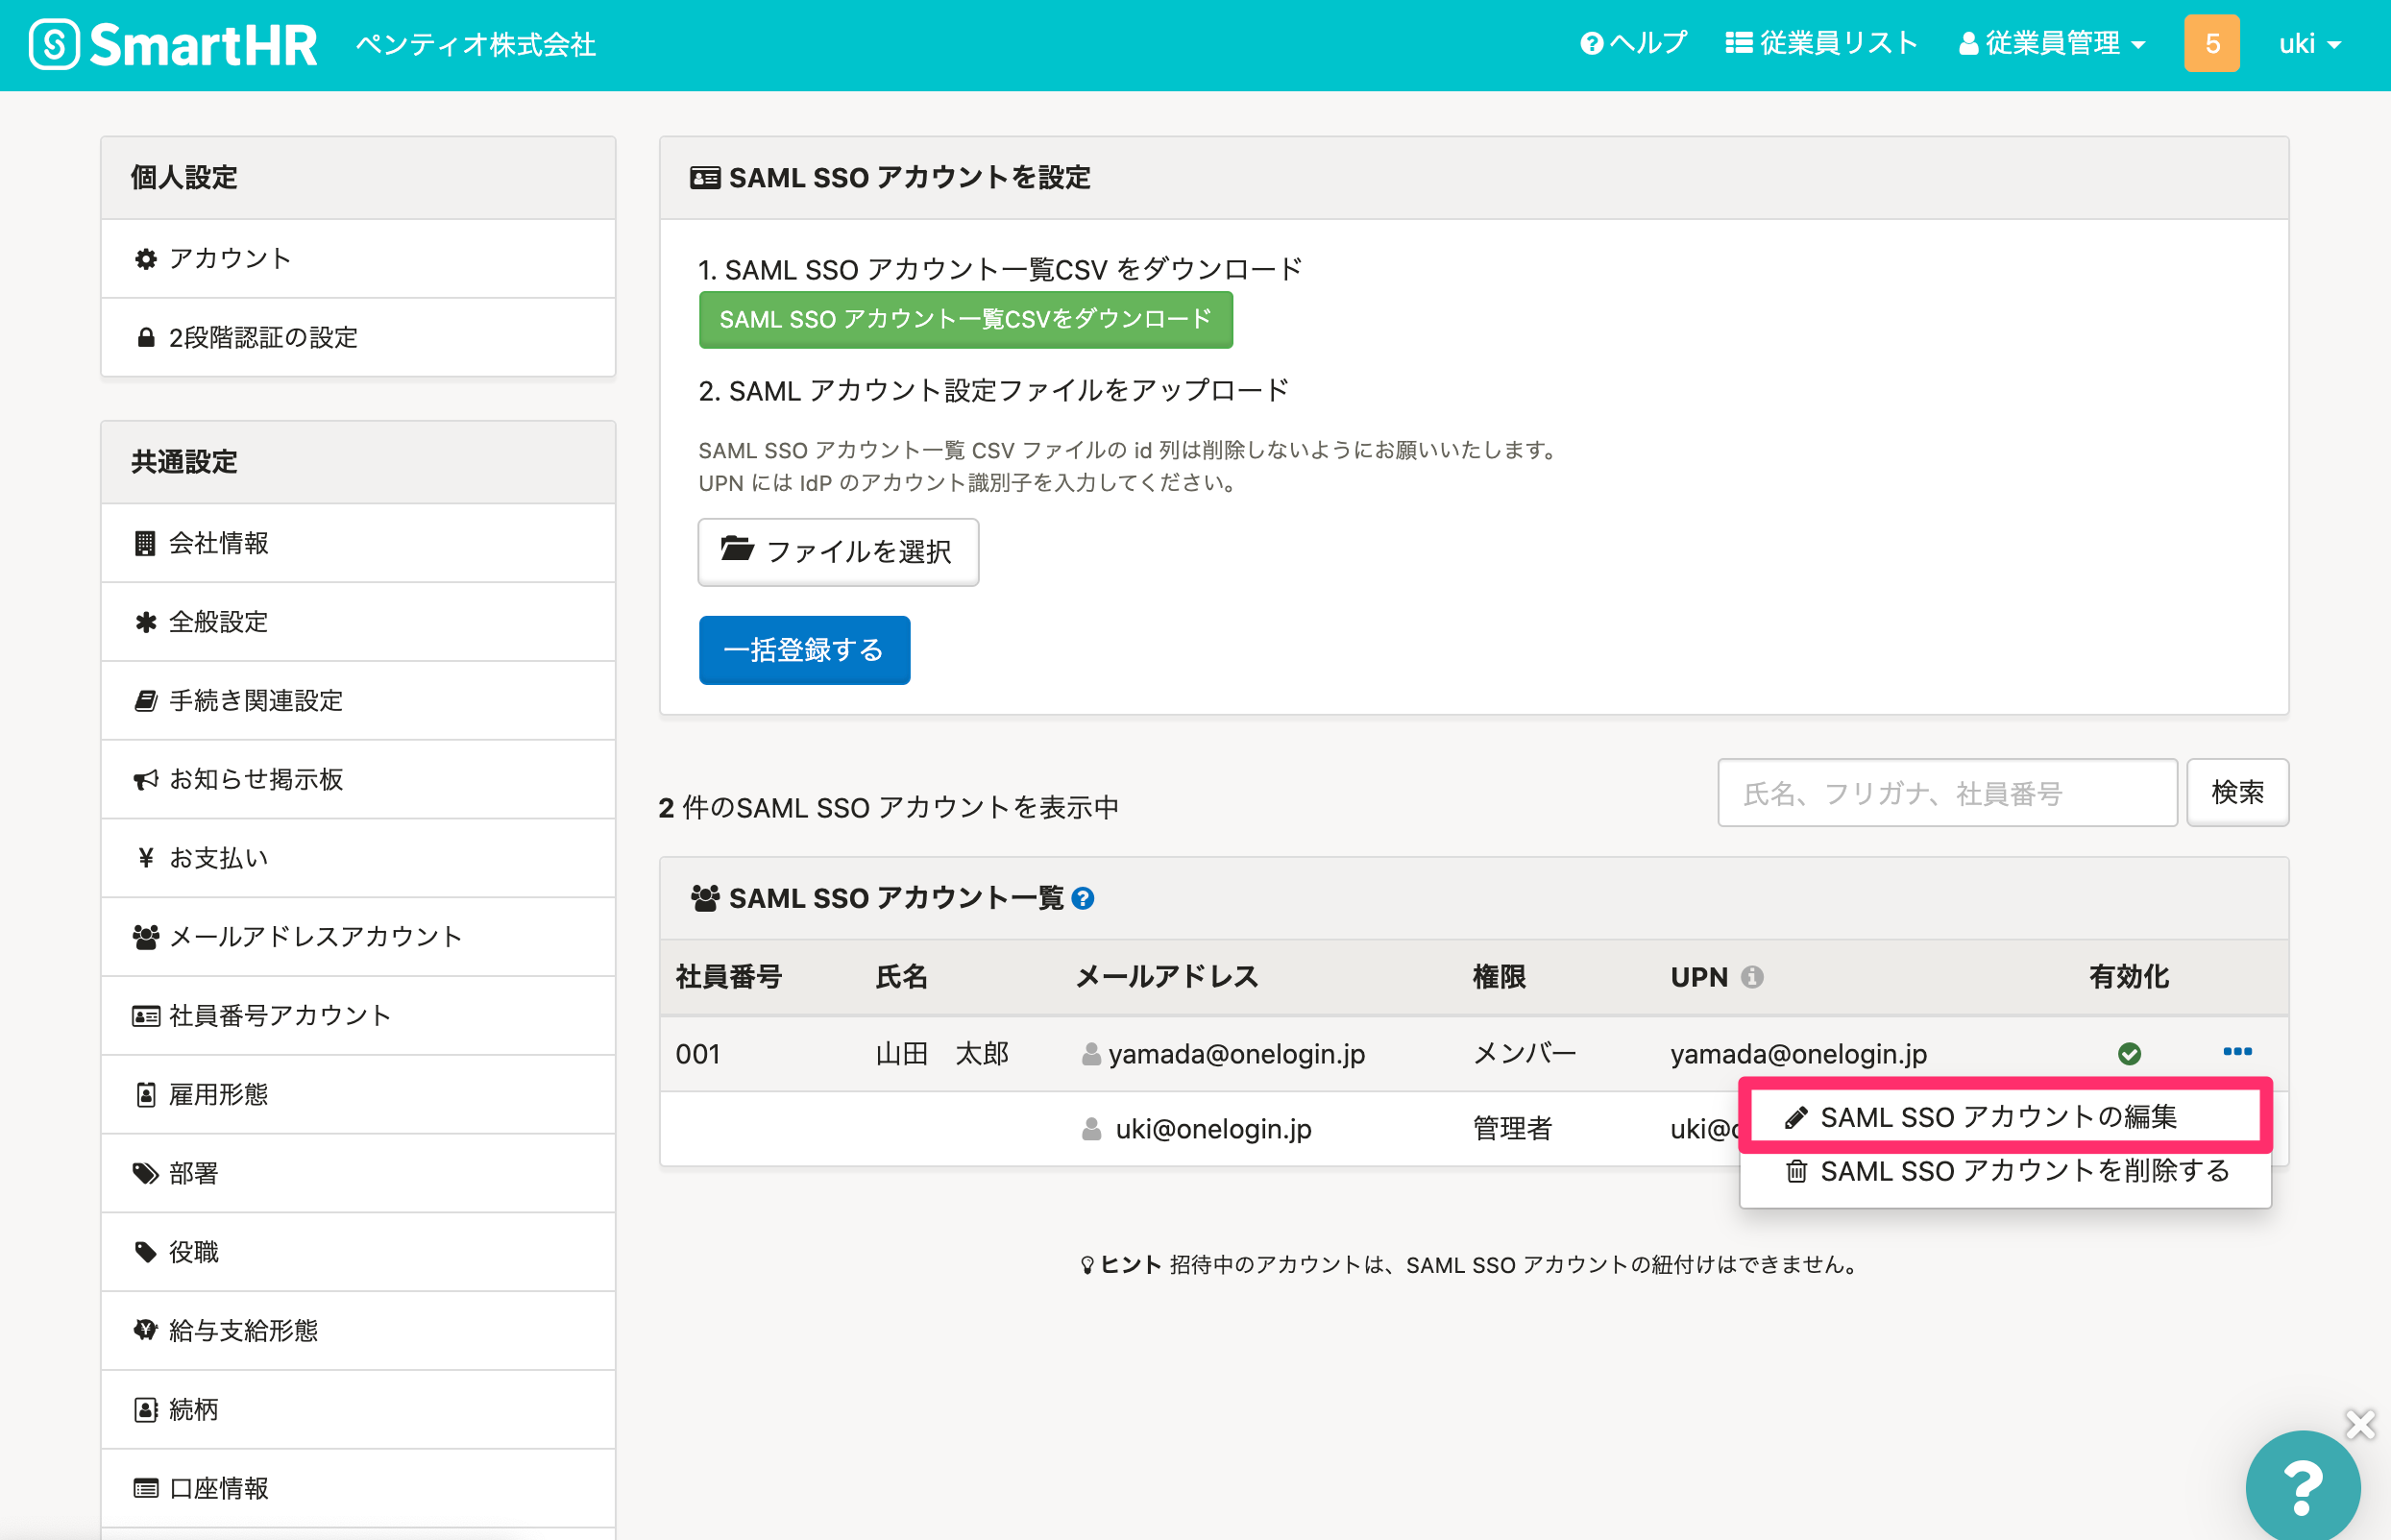Image resolution: width=2391 pixels, height=1540 pixels.
Task: Close the help widget with X
Action: [x=2360, y=1424]
